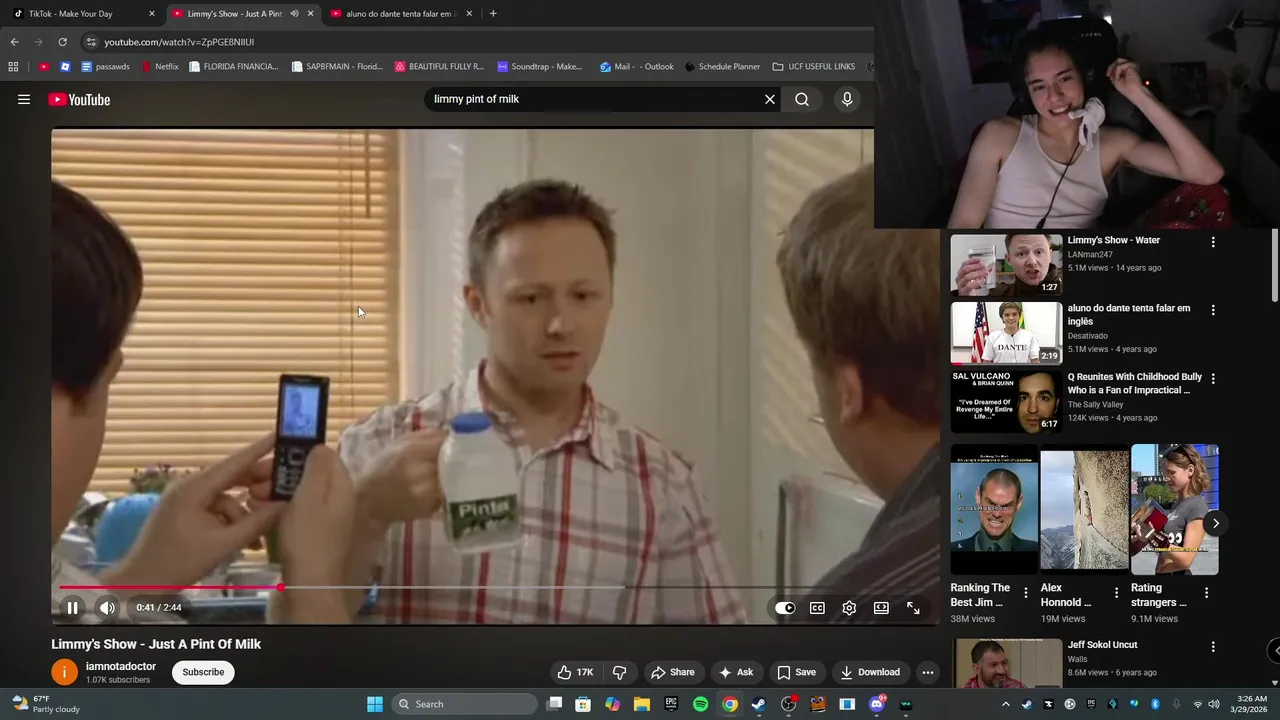Open more actions ellipsis beside Download
The height and width of the screenshot is (720, 1280).
(x=928, y=672)
